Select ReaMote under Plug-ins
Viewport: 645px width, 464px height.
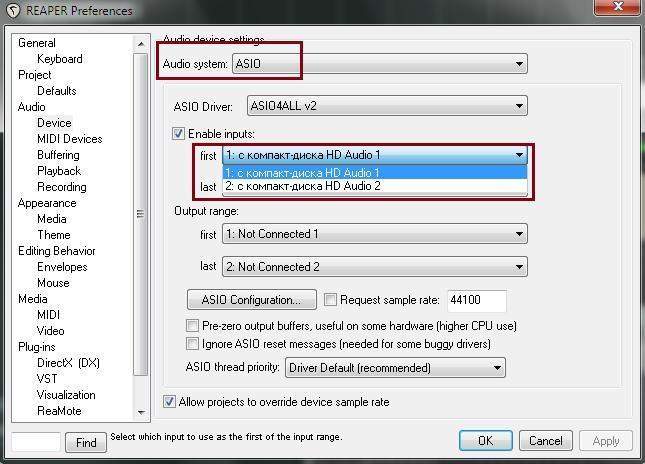click(x=59, y=411)
